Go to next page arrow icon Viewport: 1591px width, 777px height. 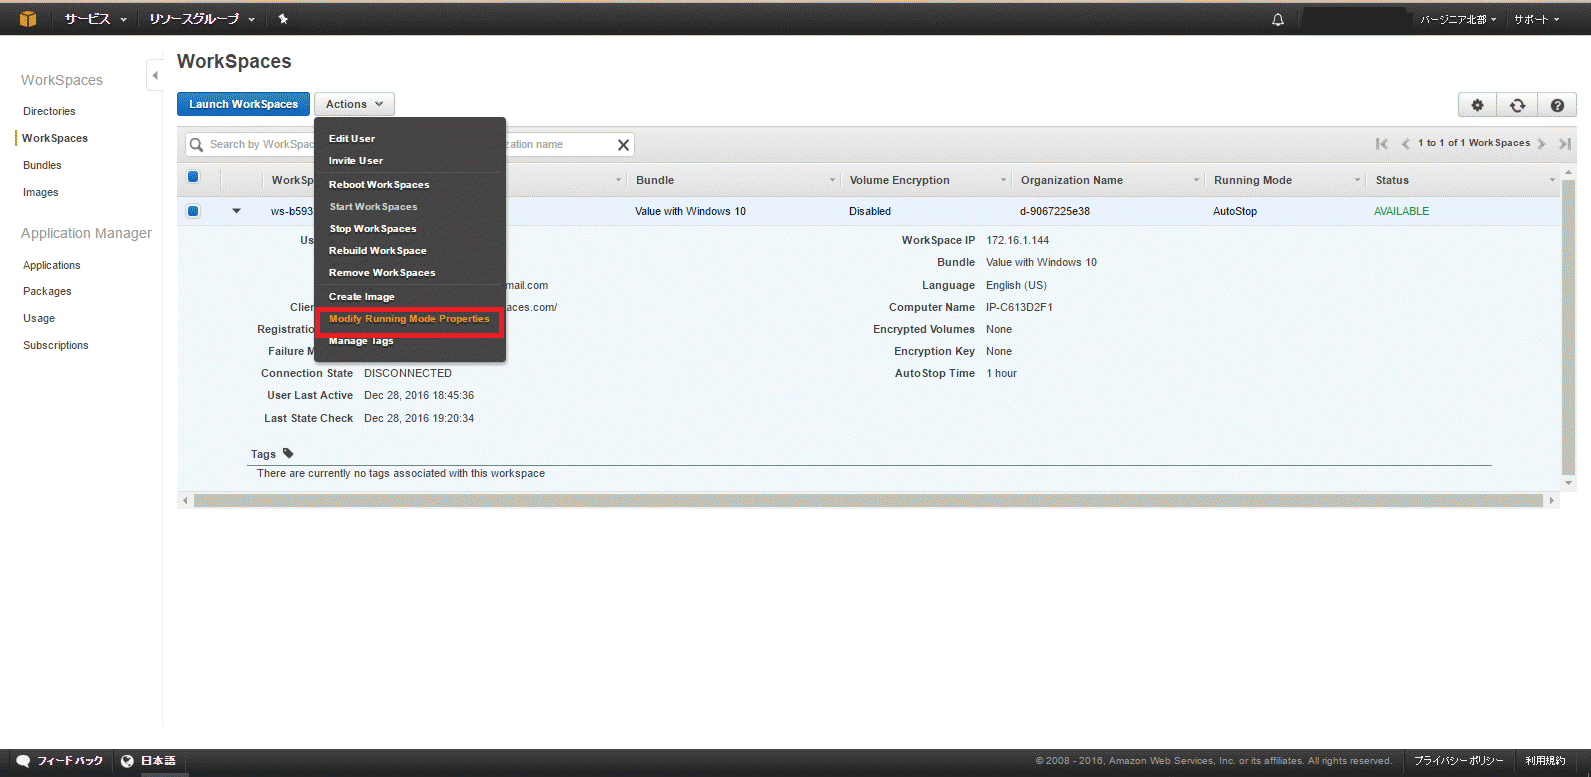point(1542,144)
